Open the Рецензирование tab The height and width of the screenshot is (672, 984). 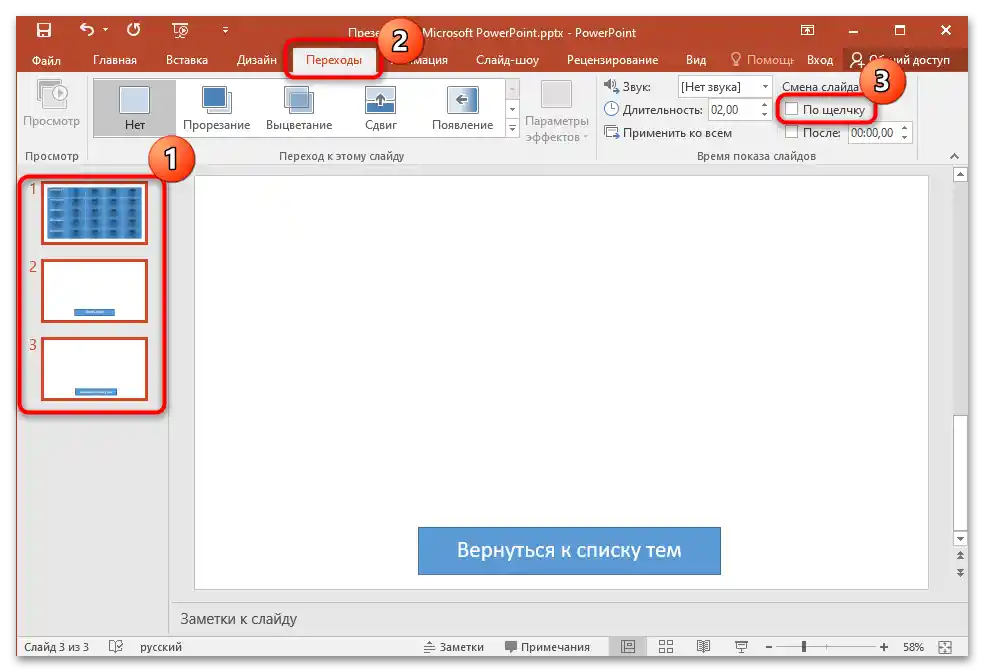click(612, 60)
